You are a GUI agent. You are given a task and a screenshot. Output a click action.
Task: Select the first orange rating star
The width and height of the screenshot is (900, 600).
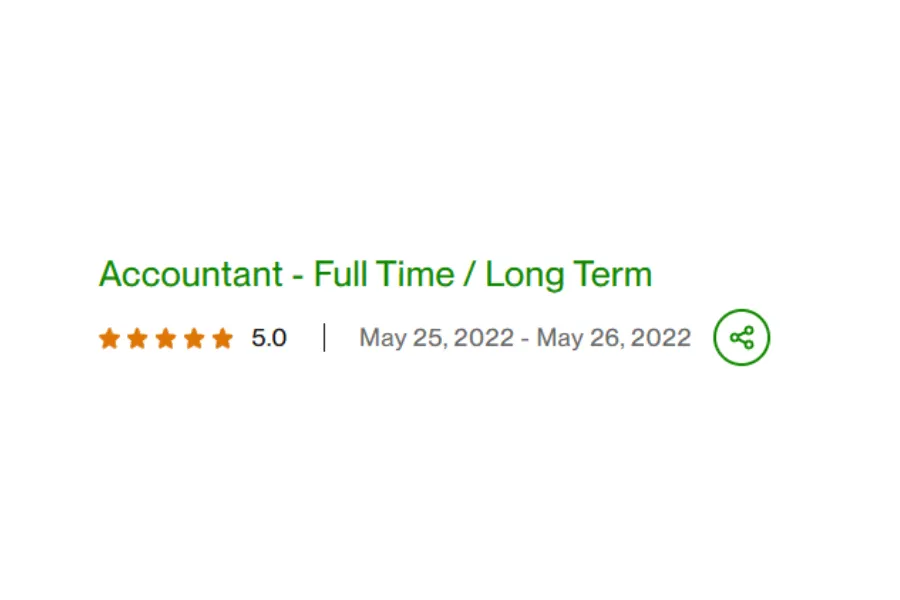109,338
